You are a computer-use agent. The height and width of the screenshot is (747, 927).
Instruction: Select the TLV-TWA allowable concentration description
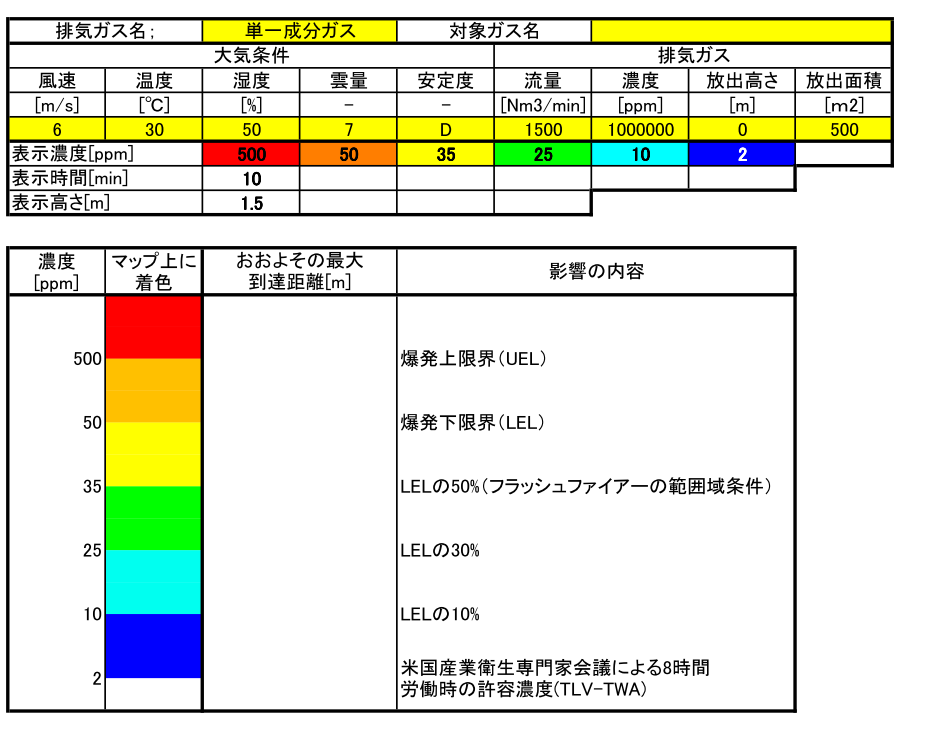(x=555, y=678)
